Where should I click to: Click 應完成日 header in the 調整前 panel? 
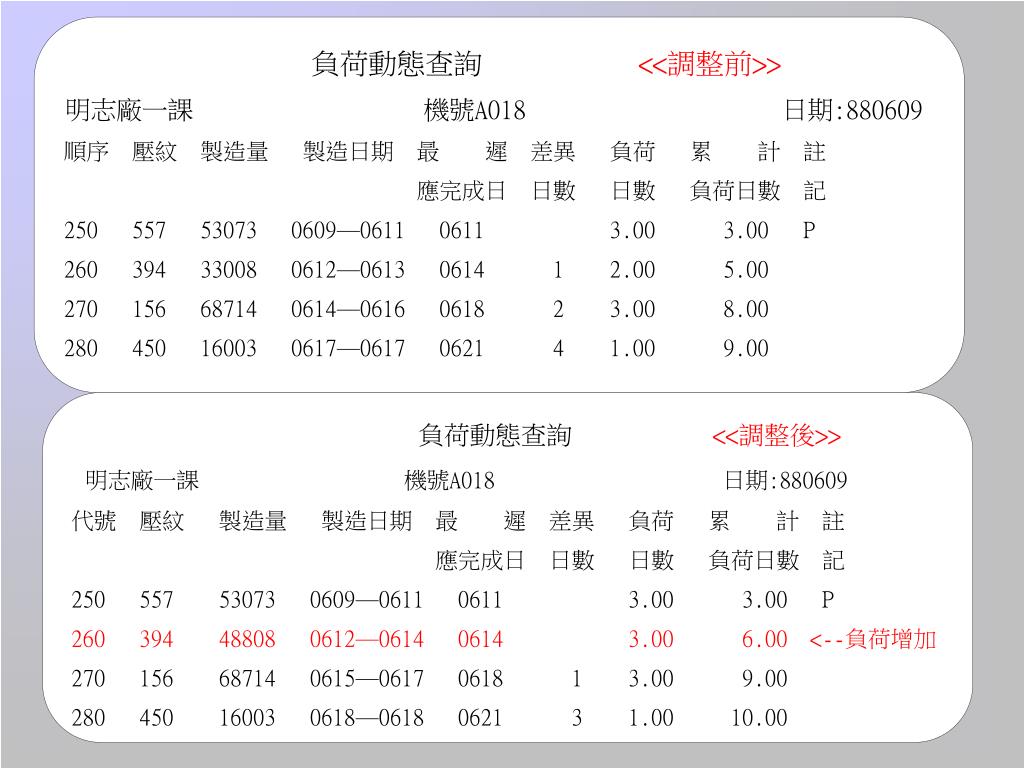point(461,191)
